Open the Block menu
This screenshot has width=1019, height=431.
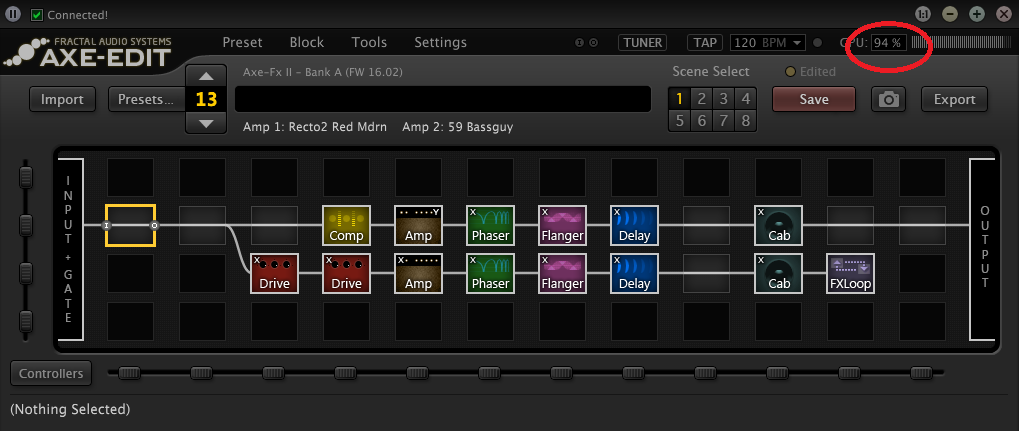click(307, 42)
